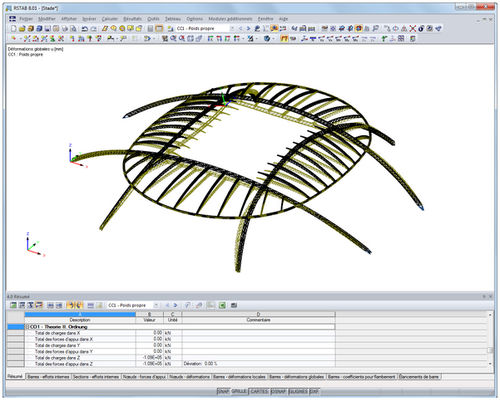Screen dimensions: 500x401
Task: Click next arrow in results table toolbar
Action: coord(175,305)
